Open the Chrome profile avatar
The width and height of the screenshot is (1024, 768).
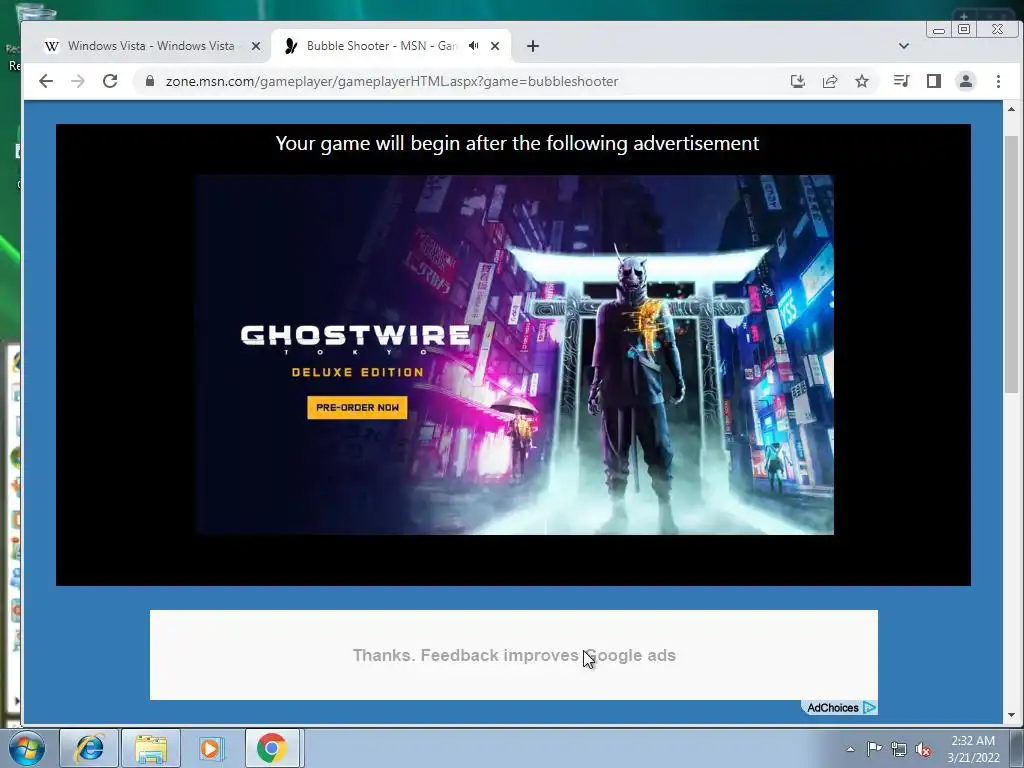click(x=966, y=81)
